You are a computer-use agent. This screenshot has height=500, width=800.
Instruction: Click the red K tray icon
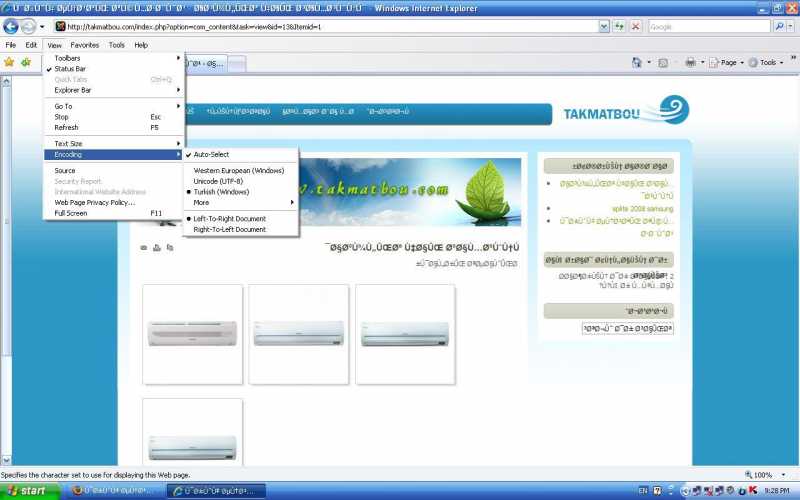point(752,490)
